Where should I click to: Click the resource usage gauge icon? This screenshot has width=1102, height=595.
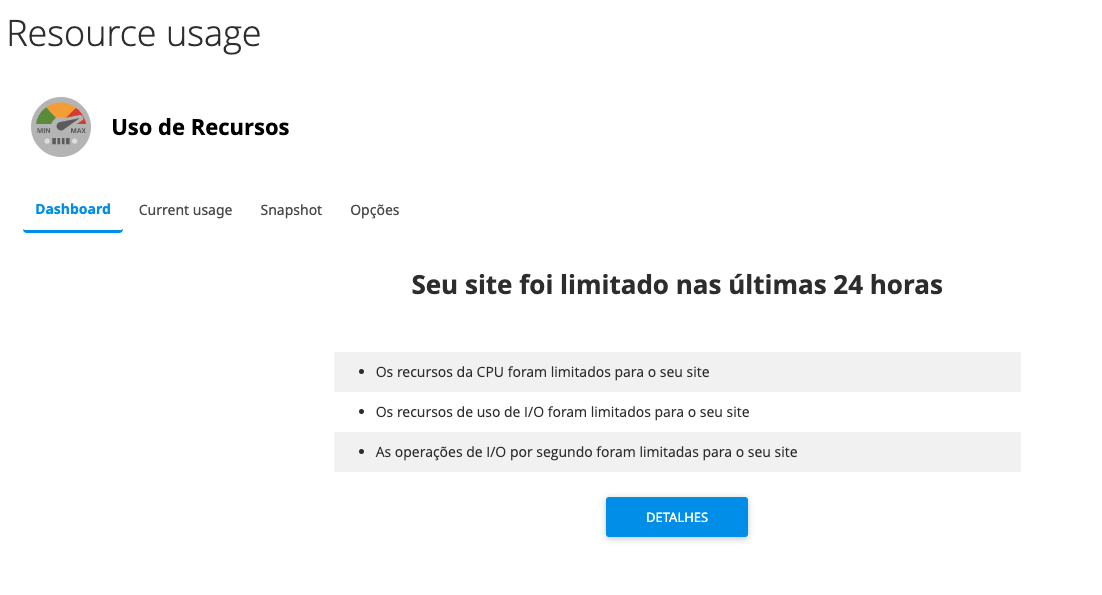[x=61, y=127]
